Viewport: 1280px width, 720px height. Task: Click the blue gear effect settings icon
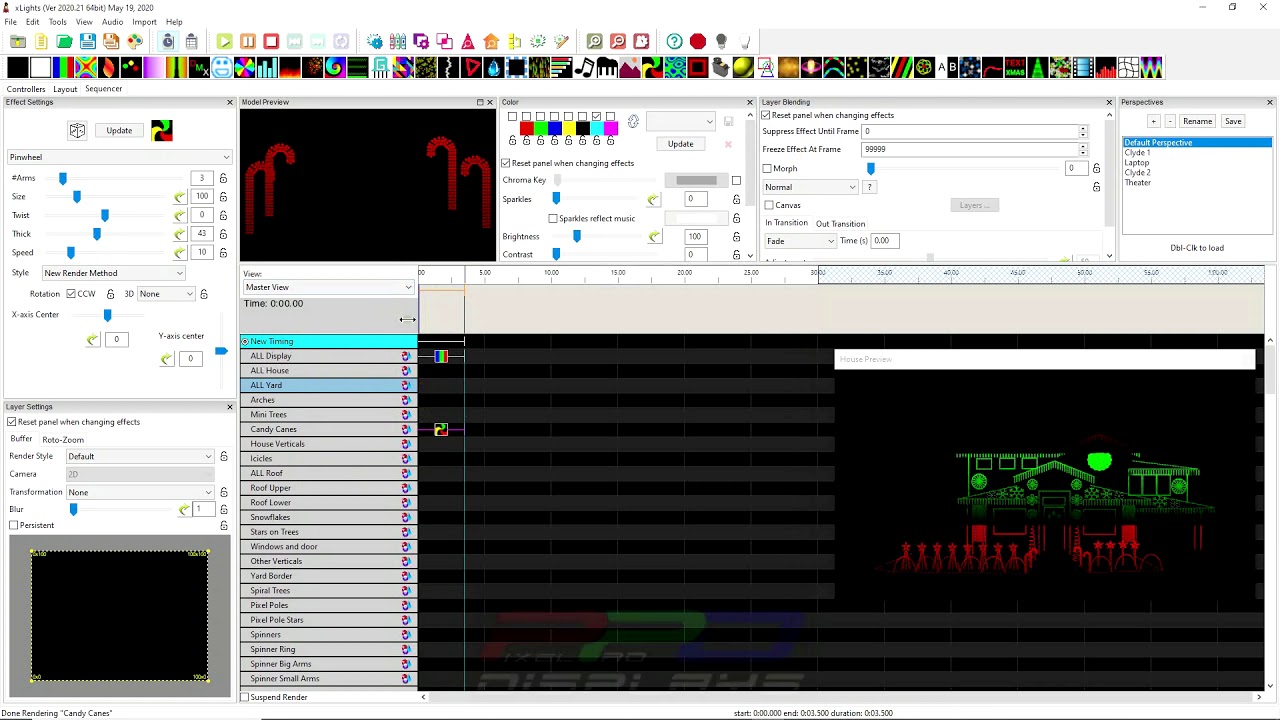coord(375,41)
